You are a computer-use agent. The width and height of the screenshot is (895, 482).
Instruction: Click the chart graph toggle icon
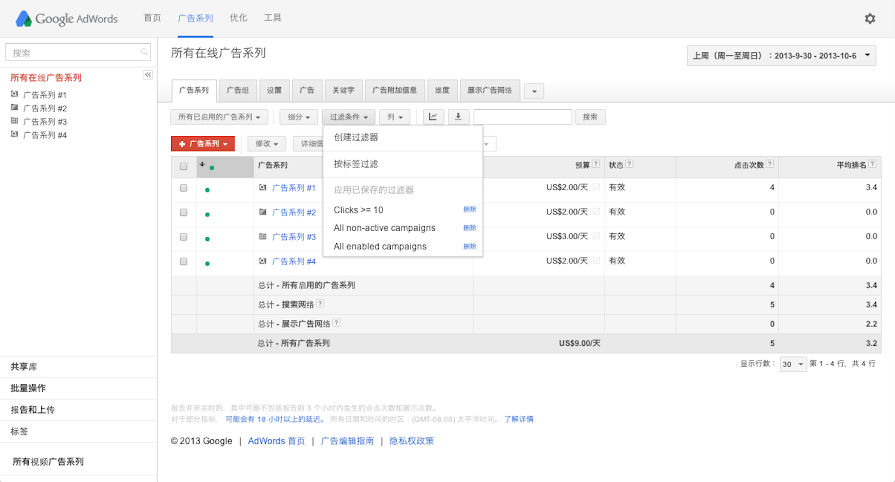[433, 117]
